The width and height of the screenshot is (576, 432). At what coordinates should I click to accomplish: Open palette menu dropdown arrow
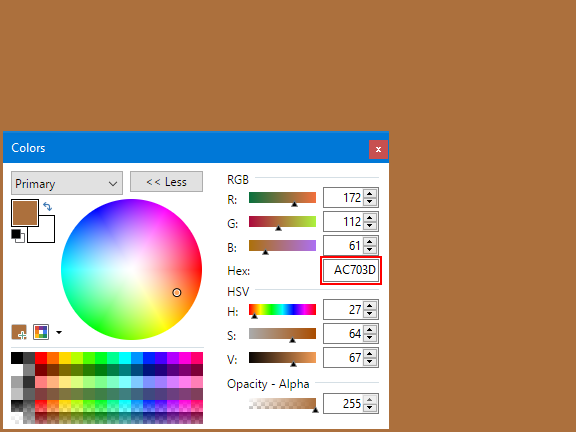coord(59,332)
